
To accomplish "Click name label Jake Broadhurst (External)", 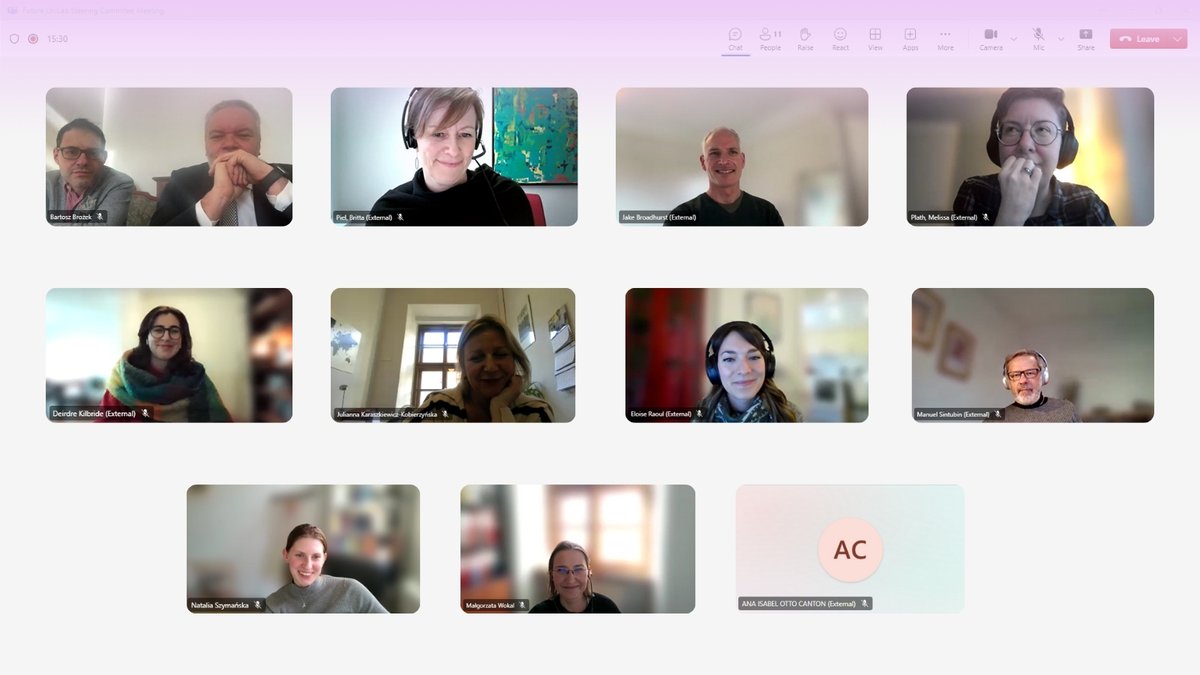I will click(x=658, y=217).
